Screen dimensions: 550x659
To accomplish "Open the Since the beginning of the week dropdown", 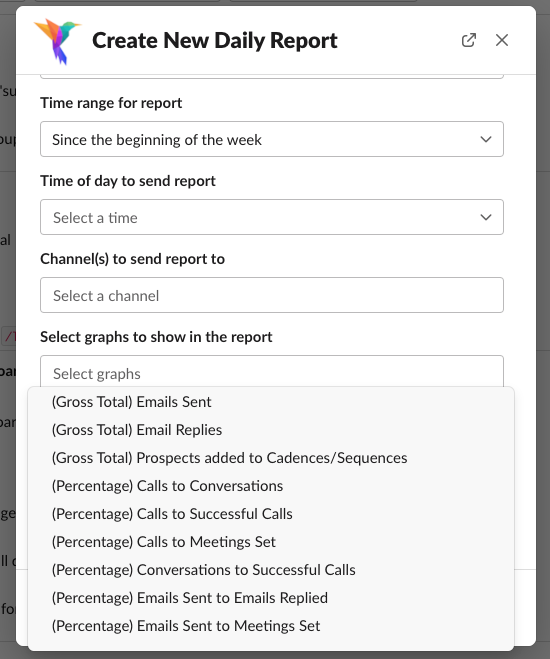I will (272, 139).
